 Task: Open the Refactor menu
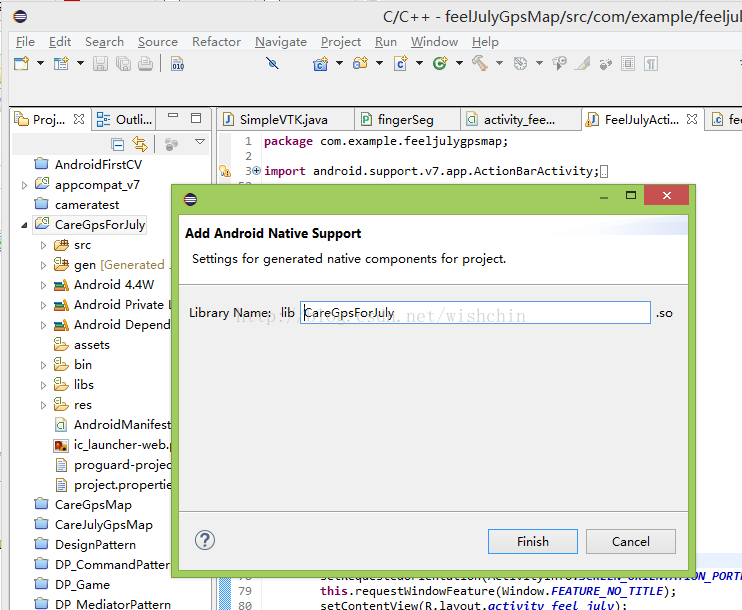tap(216, 42)
